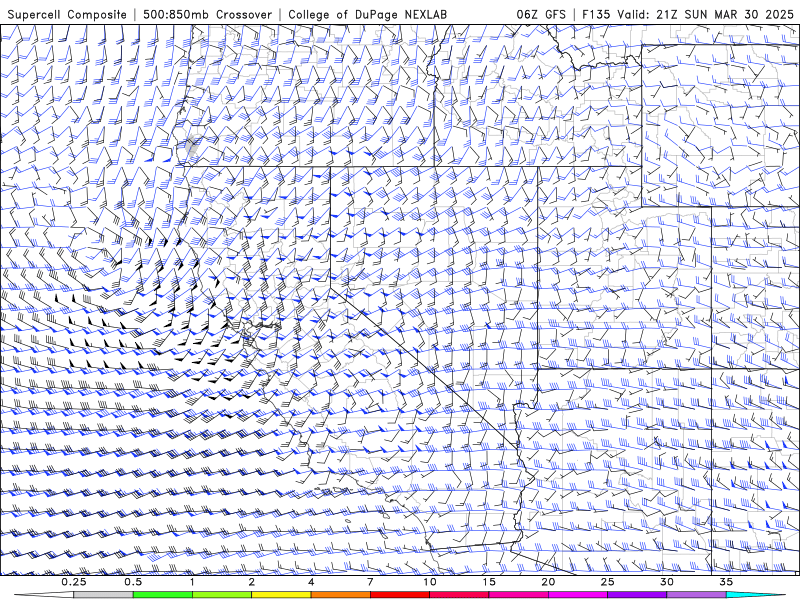Click the "06Z GFS" model run label
The width and height of the screenshot is (800, 600).
click(541, 15)
